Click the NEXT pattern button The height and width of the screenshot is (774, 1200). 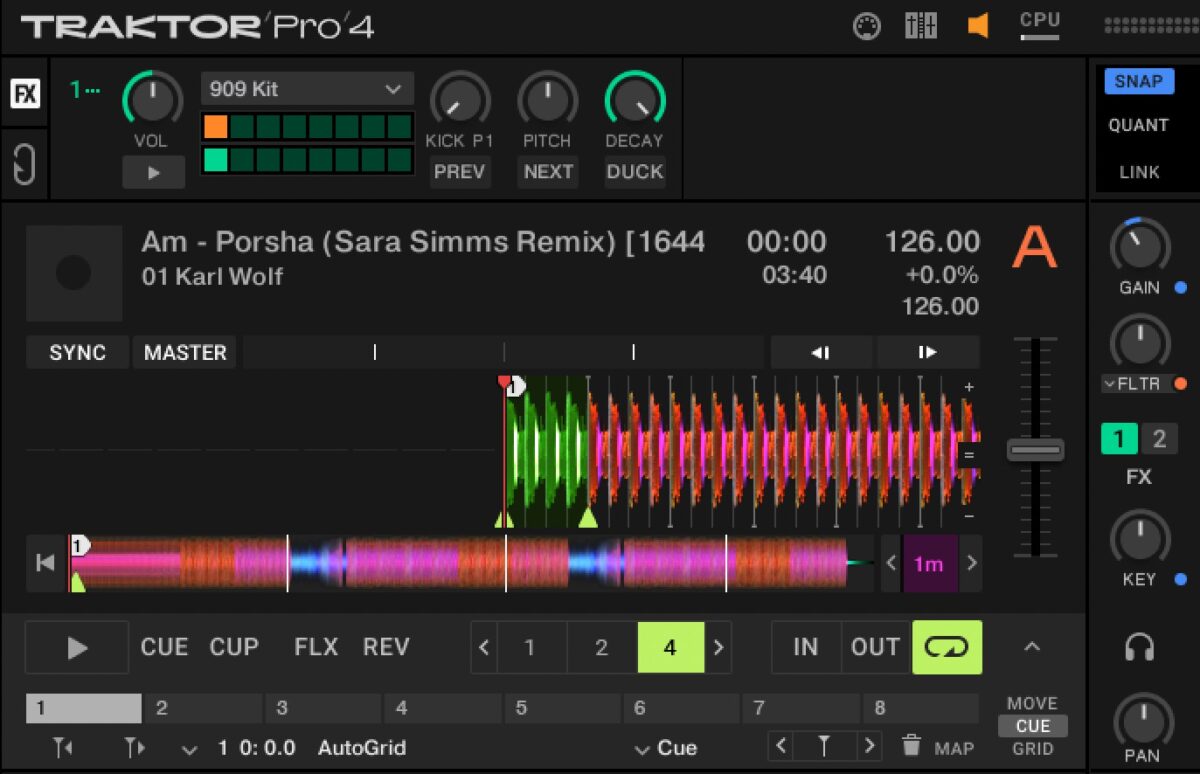click(548, 172)
